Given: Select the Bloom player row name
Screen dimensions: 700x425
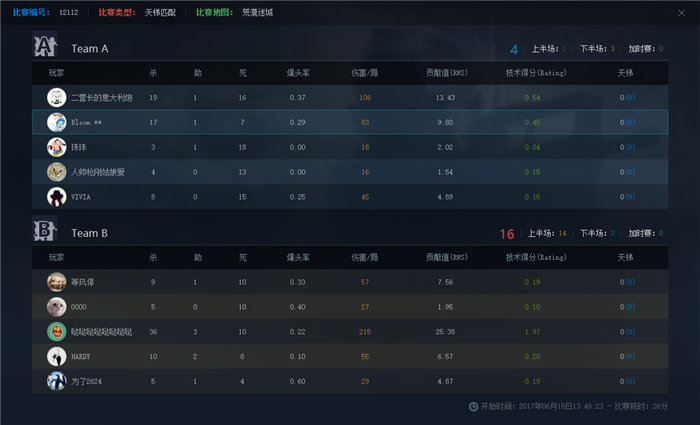Looking at the screenshot, I should pos(88,122).
